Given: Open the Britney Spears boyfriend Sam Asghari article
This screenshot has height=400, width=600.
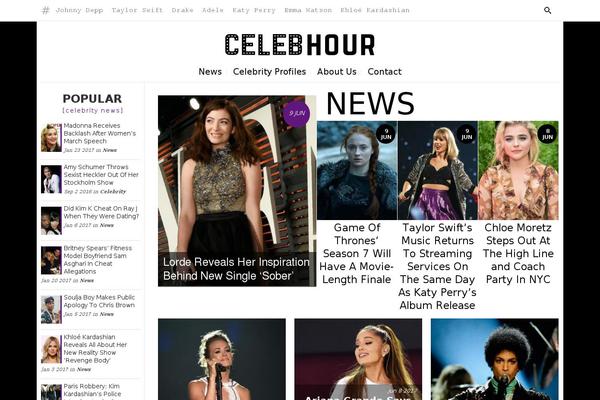Looking at the screenshot, I should pos(98,260).
